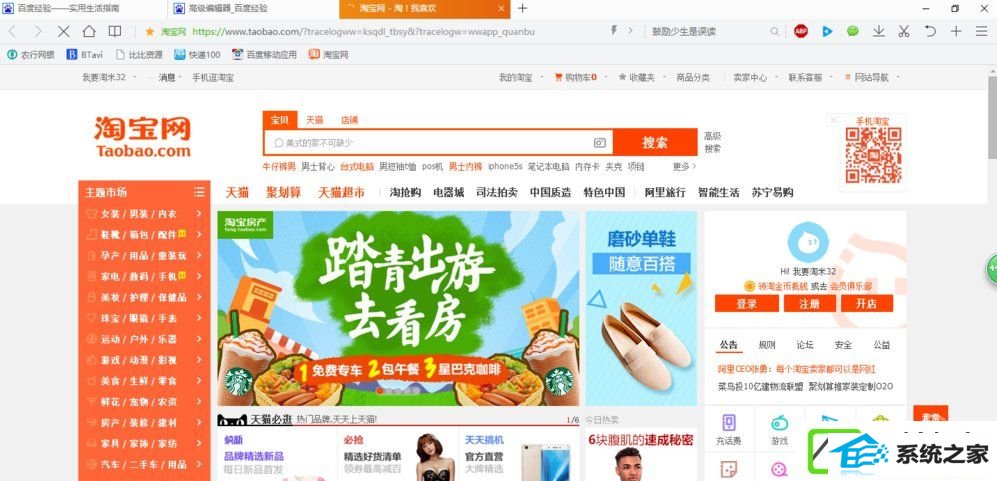
Task: Open the ABP adblock extension icon
Action: coord(801,31)
